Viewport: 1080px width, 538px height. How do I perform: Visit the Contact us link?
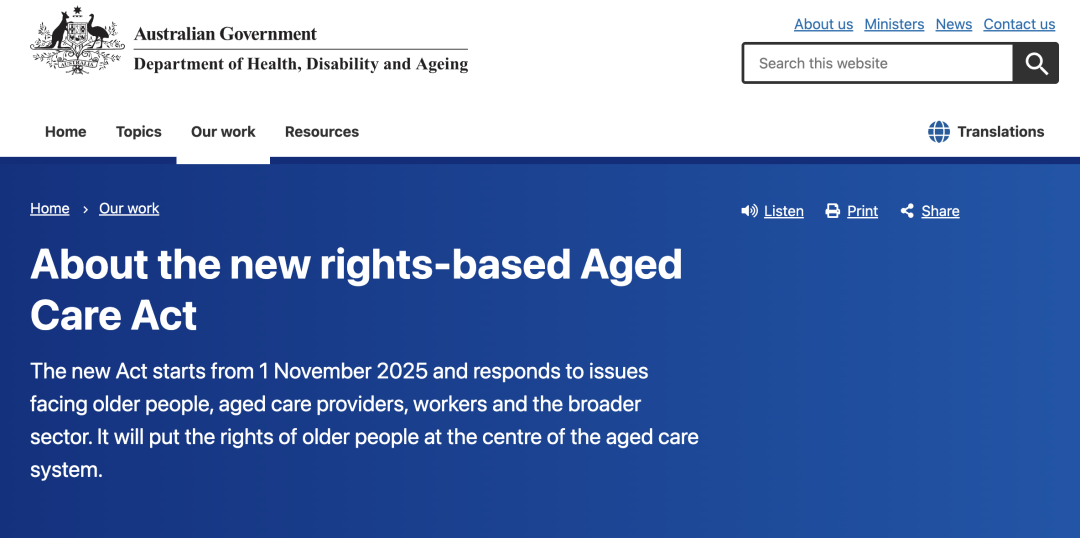1019,24
